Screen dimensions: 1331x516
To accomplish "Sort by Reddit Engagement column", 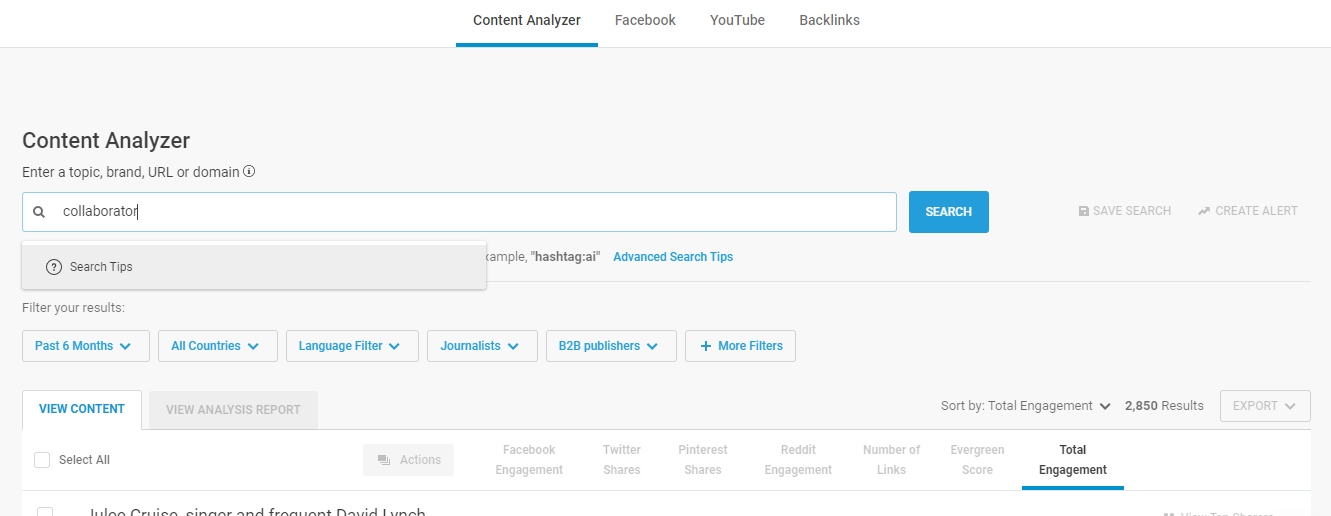I will coord(799,460).
